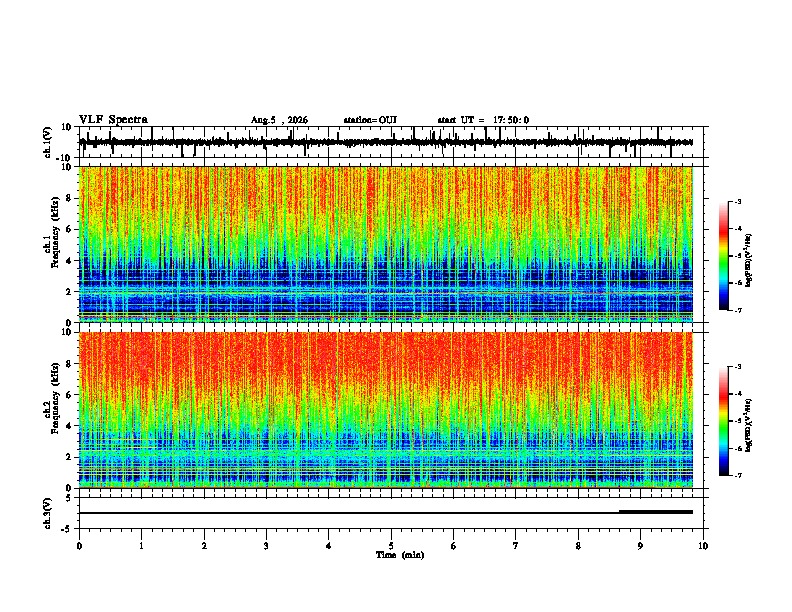Image resolution: width=792 pixels, height=612 pixels.
Task: Click the ch.2 color scale log(PSD) unit label
Action: [x=749, y=426]
